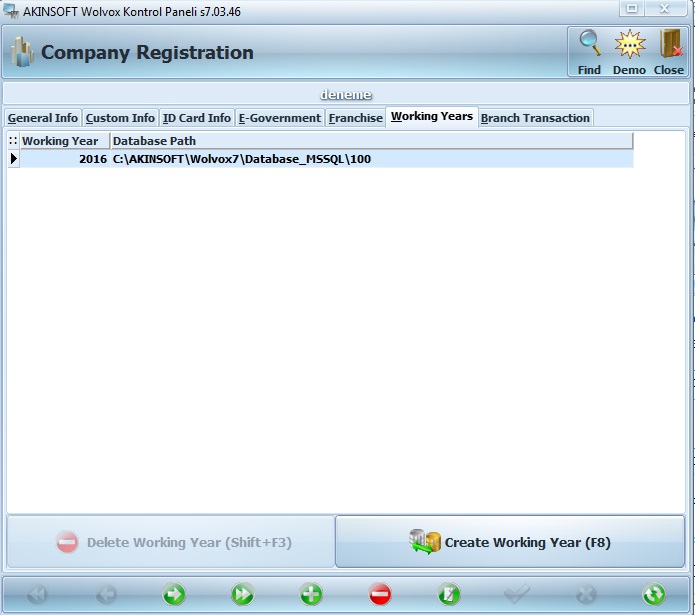Open the E-Government tab
The image size is (695, 615).
coord(280,118)
